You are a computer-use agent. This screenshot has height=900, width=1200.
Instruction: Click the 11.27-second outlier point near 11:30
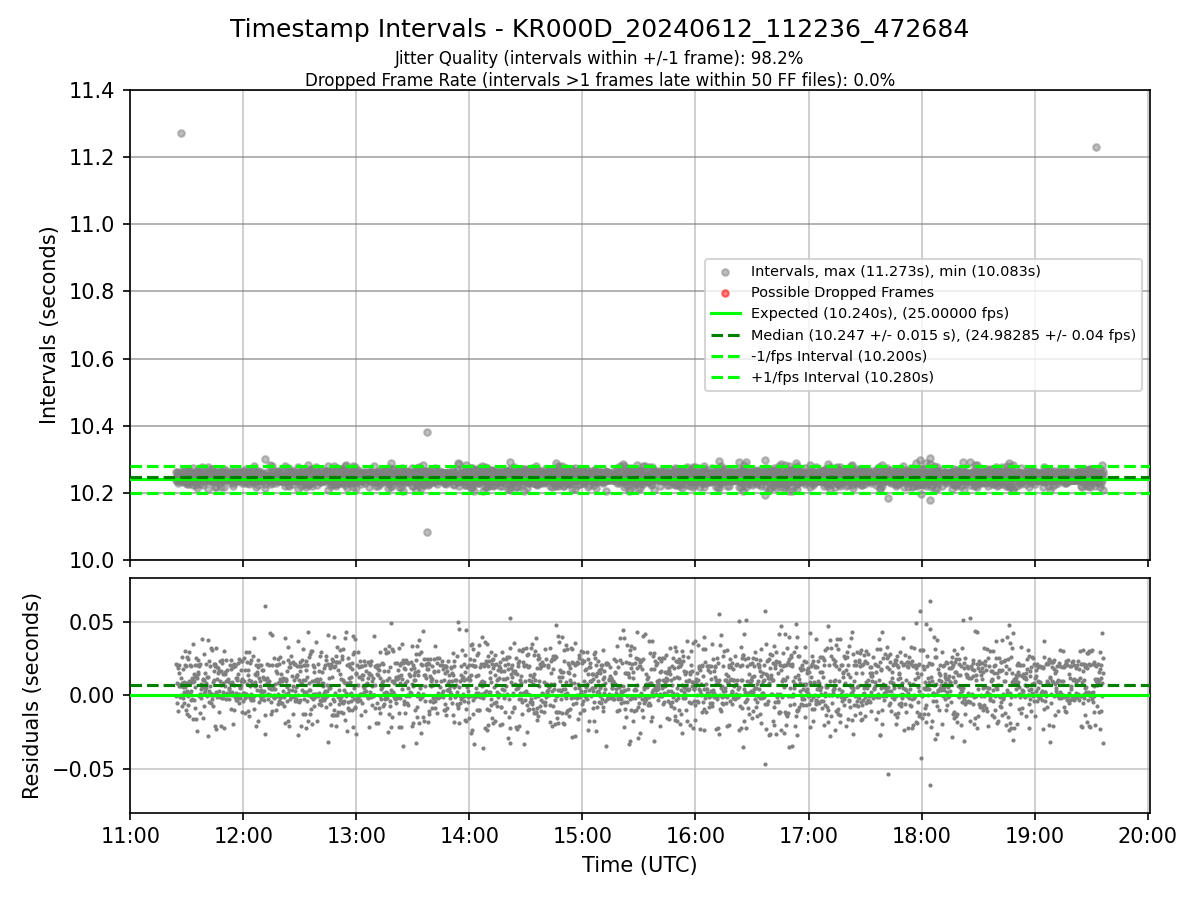pyautogui.click(x=181, y=133)
